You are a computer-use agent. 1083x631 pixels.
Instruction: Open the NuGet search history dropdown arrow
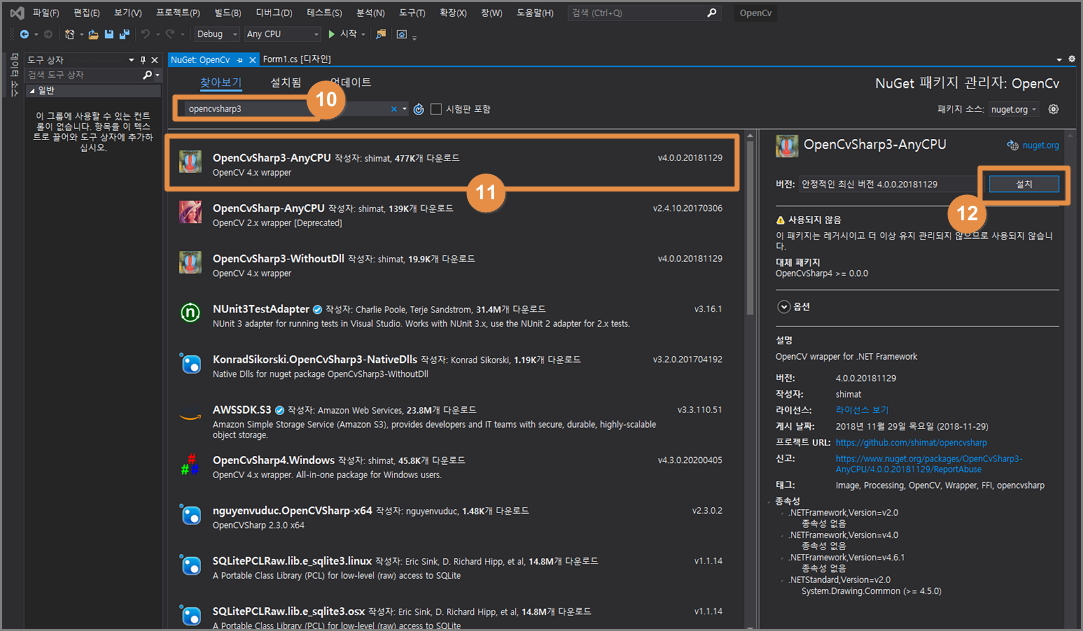click(405, 109)
